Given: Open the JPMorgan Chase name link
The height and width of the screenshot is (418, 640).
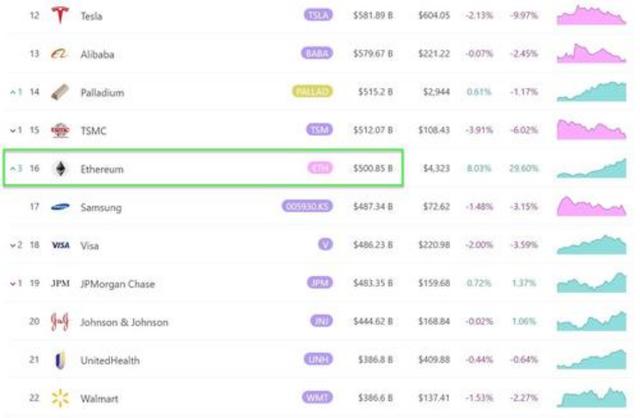Looking at the screenshot, I should tap(118, 284).
